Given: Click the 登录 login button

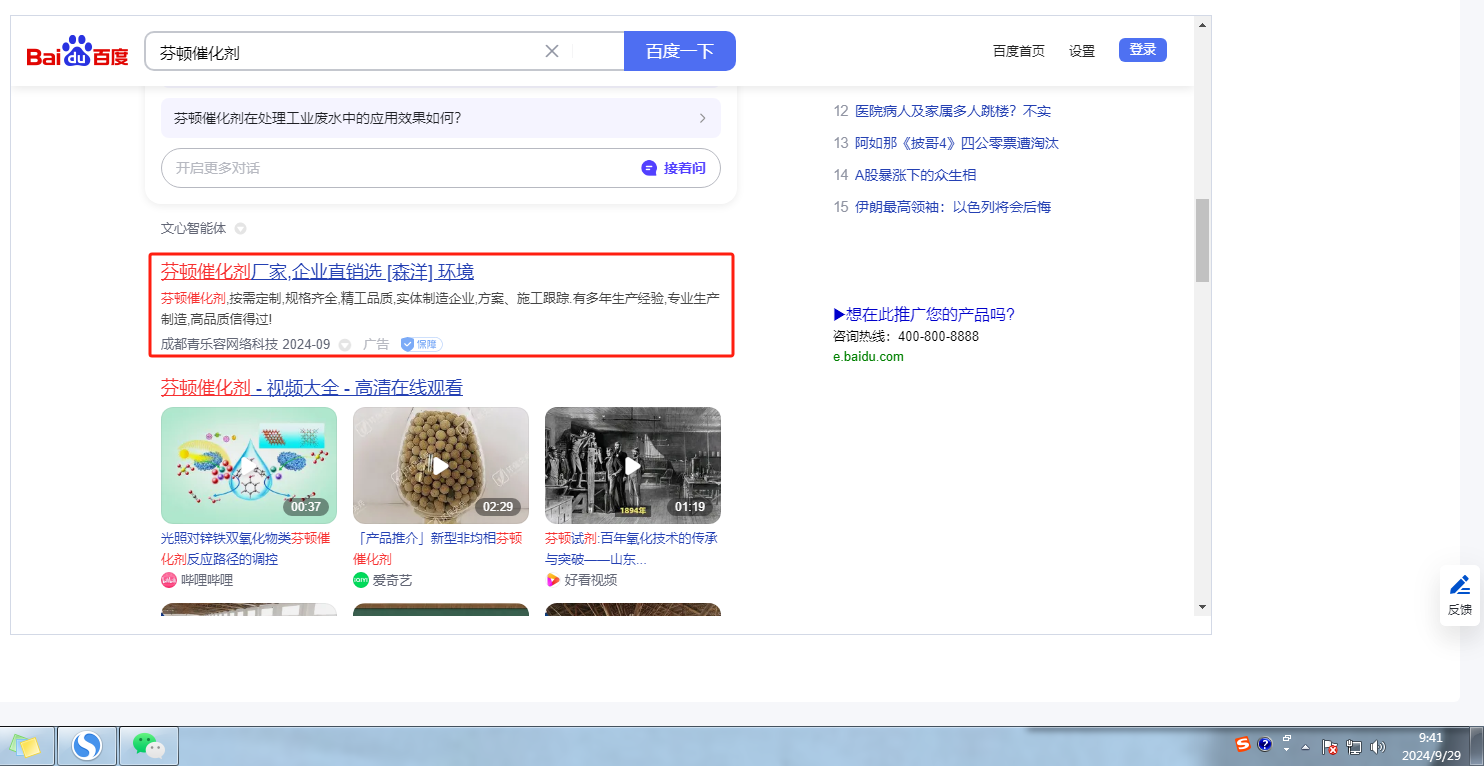Looking at the screenshot, I should (x=1143, y=50).
